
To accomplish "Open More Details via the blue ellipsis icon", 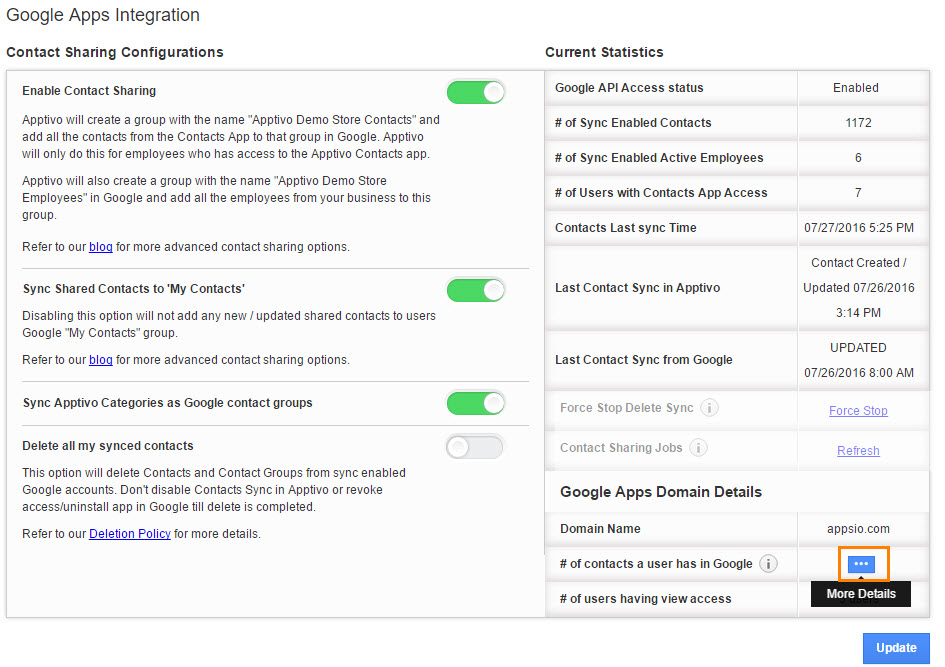I will pos(862,563).
